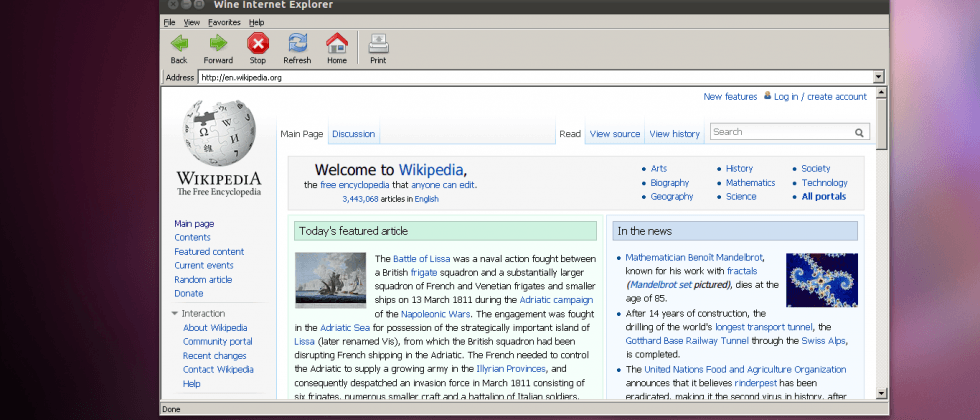Click the Done status bar text

coord(171,410)
